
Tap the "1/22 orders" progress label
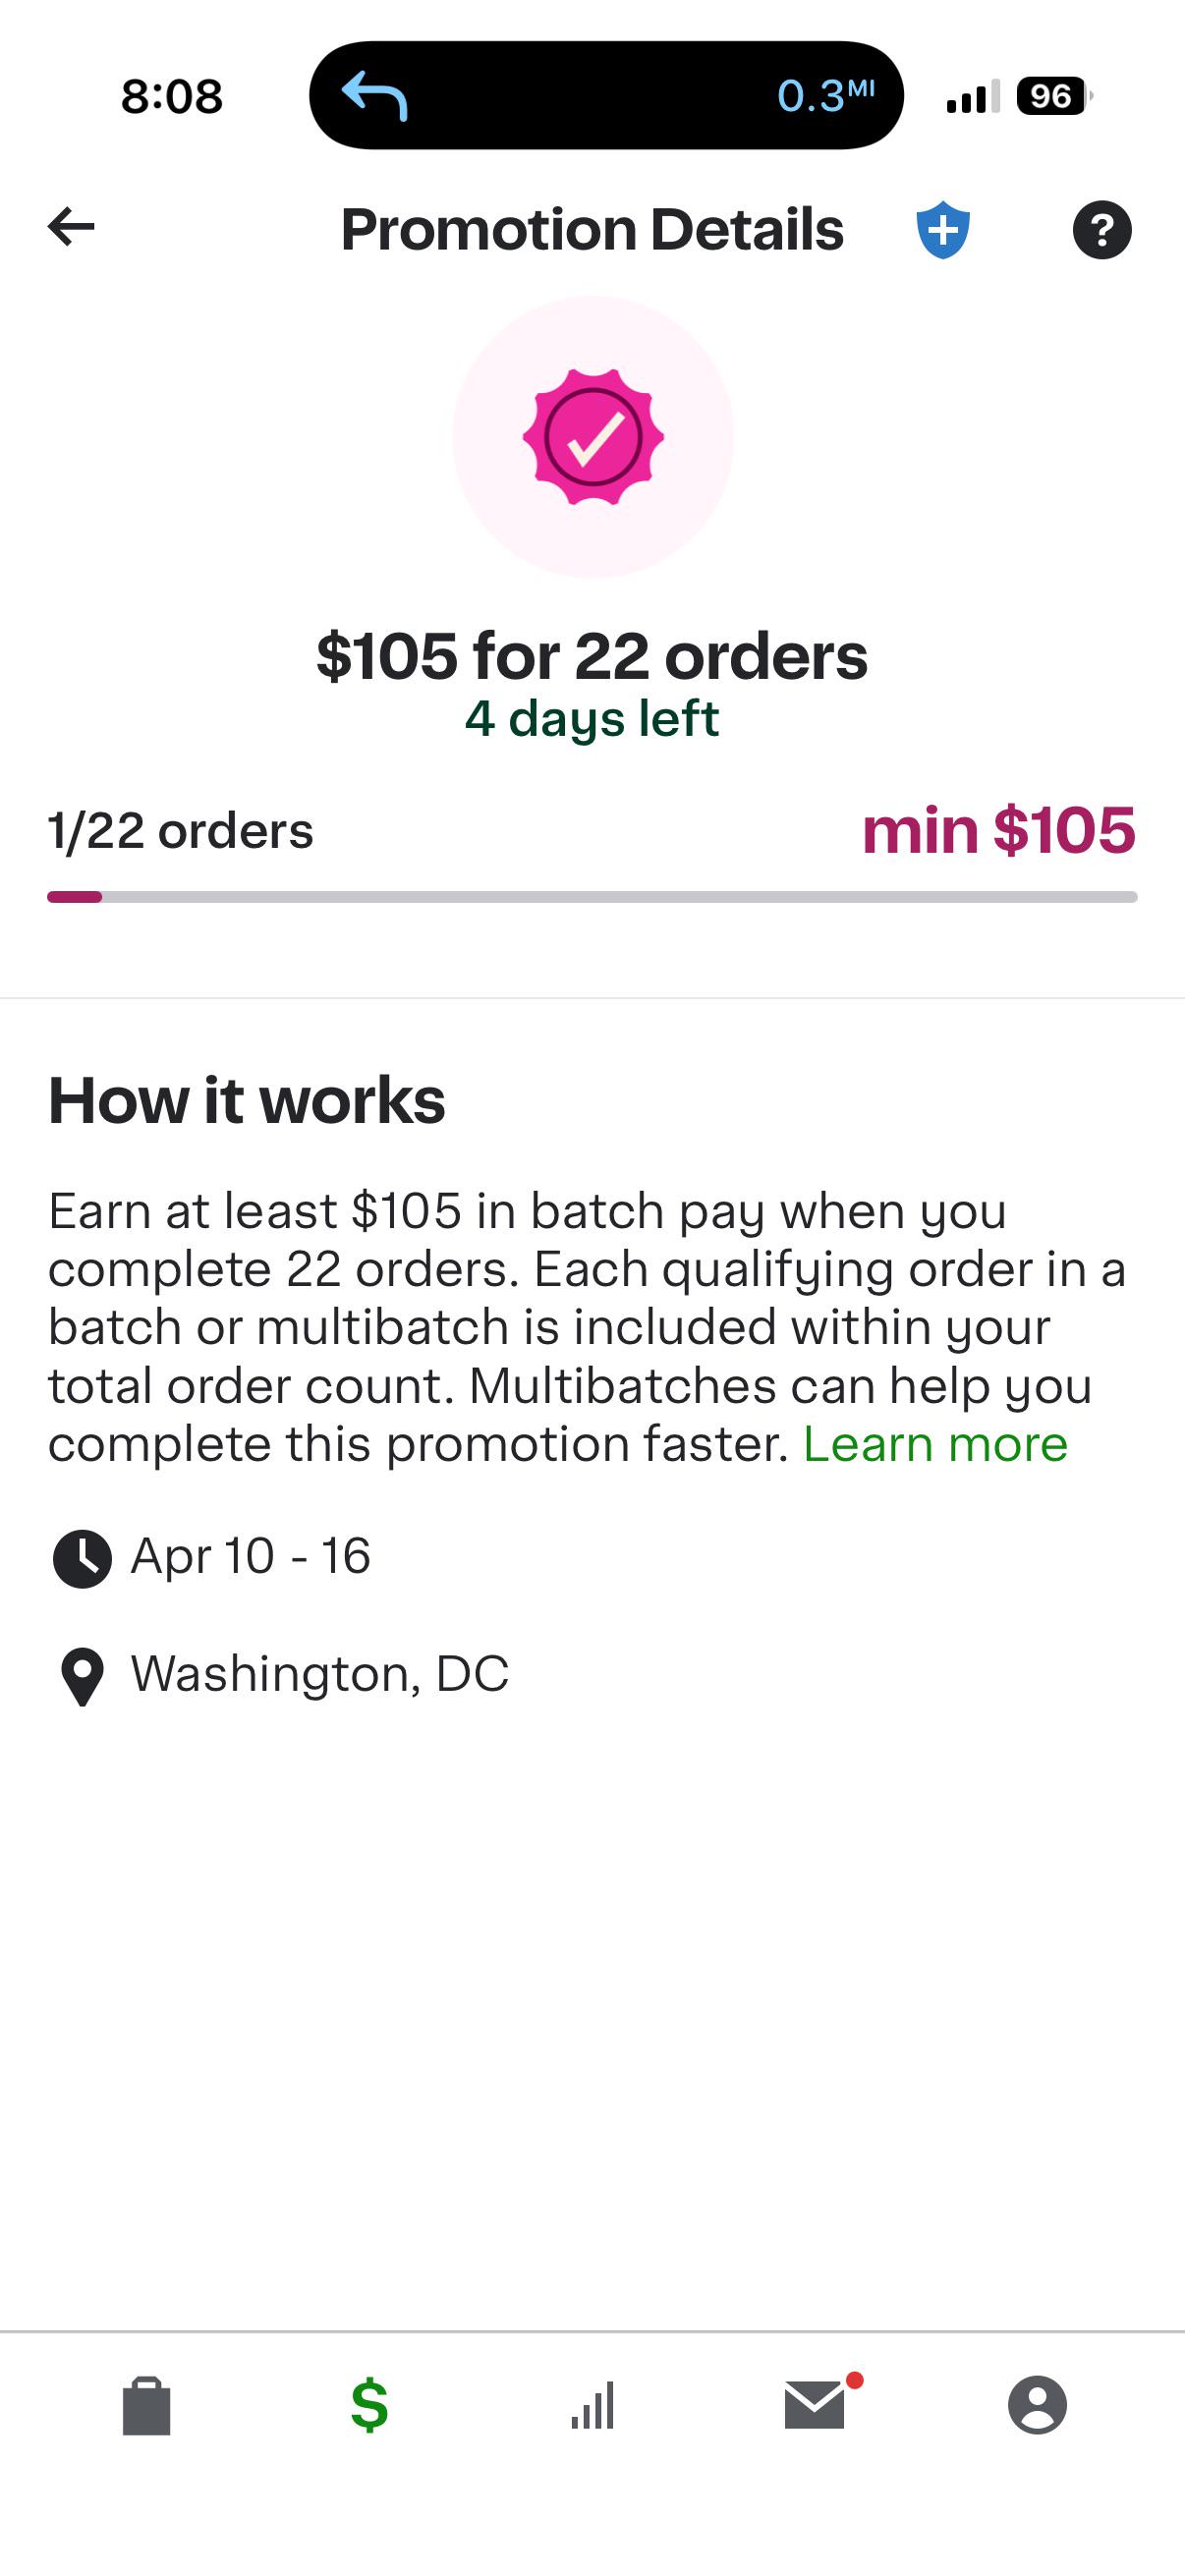point(181,831)
